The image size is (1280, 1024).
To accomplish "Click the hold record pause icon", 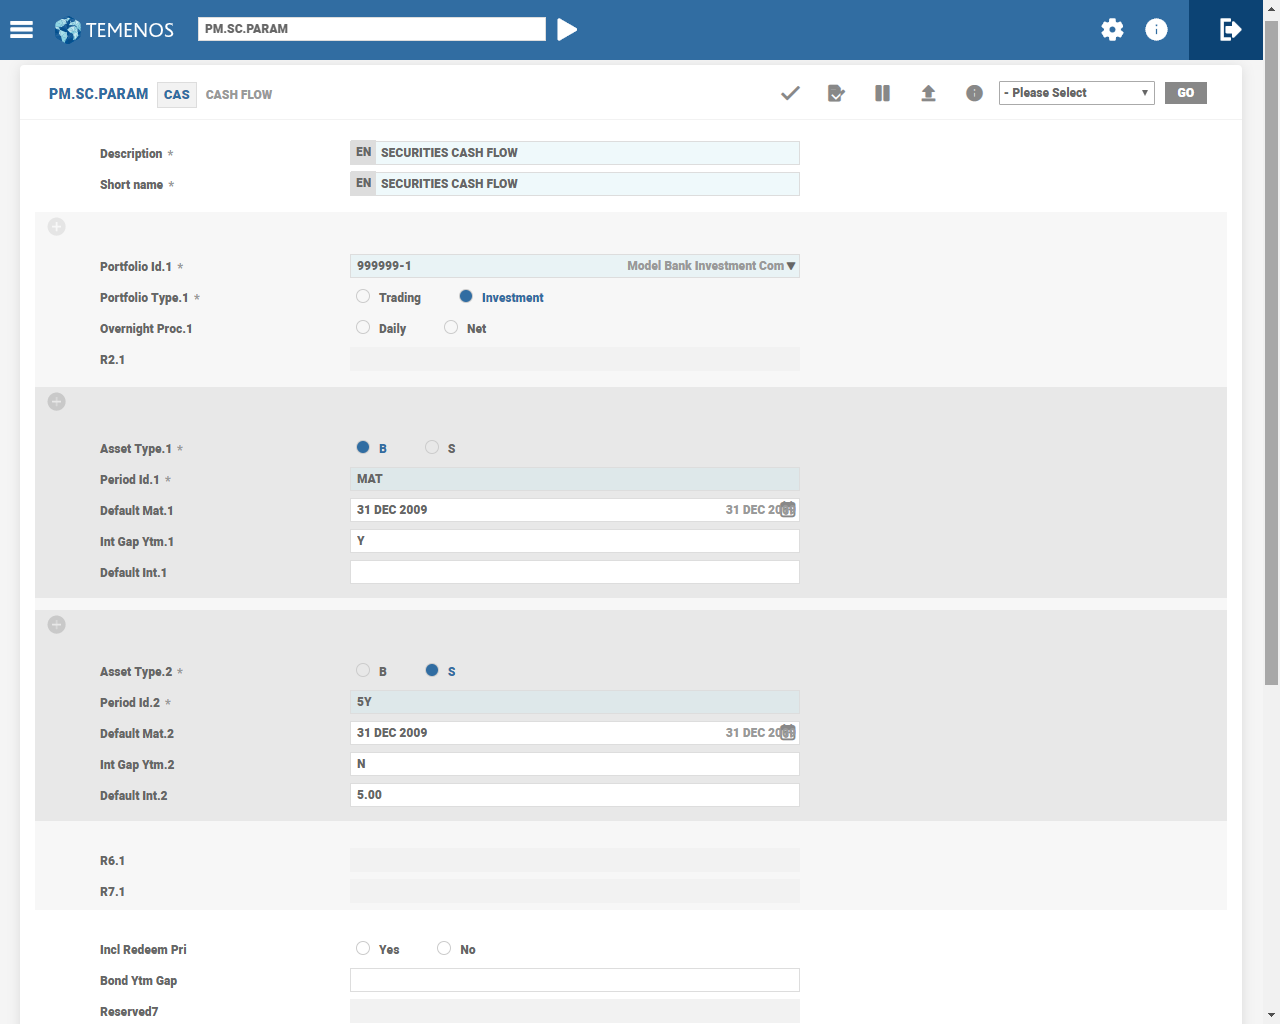I will pyautogui.click(x=882, y=93).
